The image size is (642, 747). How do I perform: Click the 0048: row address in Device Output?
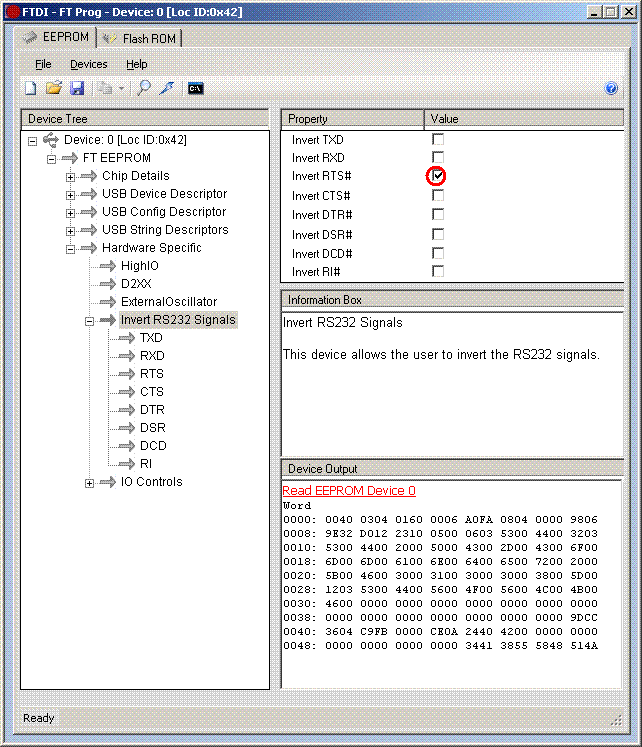tap(300, 646)
